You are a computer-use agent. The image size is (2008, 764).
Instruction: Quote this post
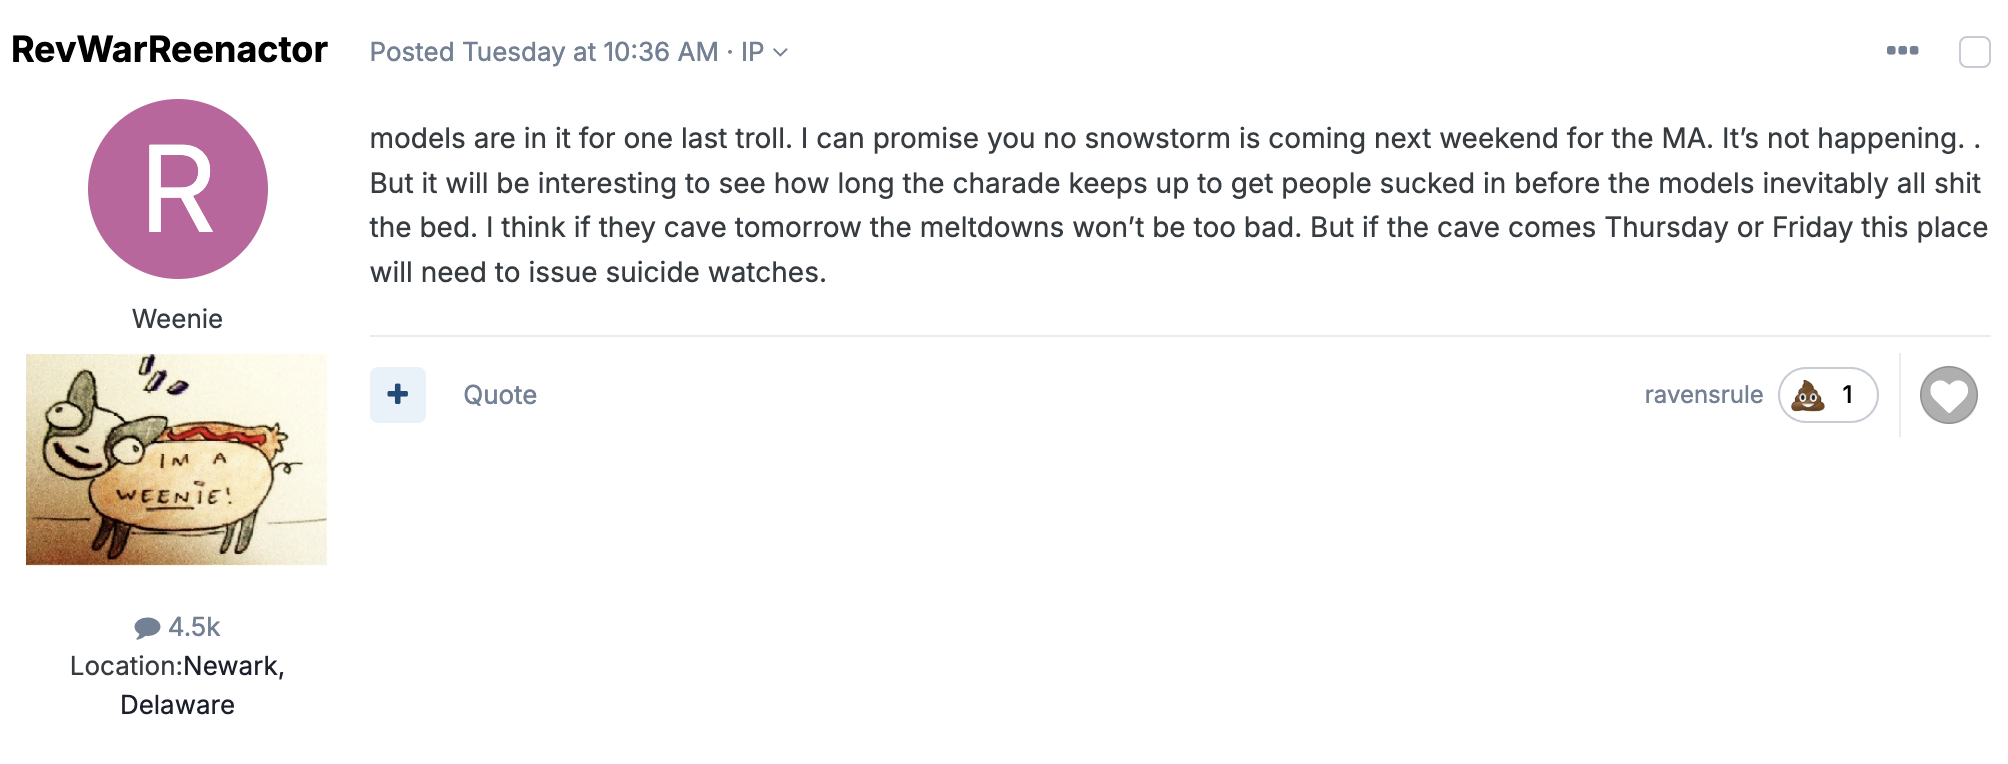pyautogui.click(x=500, y=395)
